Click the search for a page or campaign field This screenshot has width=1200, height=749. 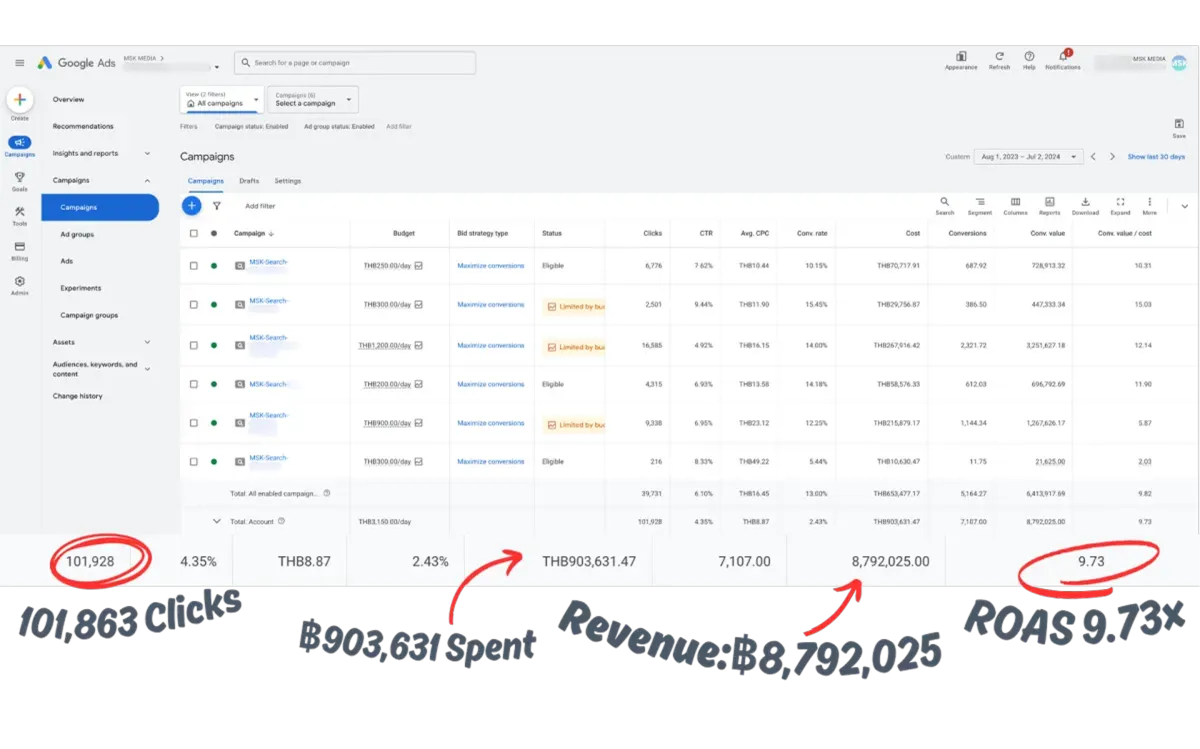[x=355, y=63]
